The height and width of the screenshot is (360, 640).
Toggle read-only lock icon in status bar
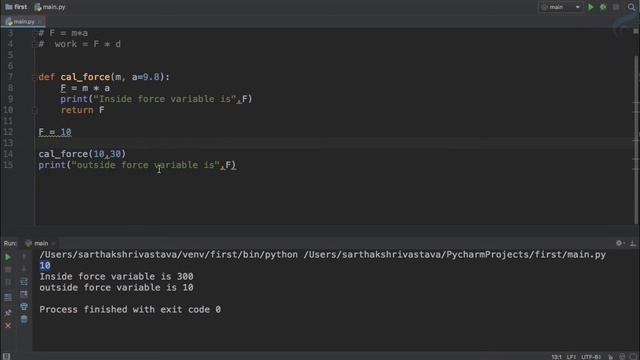pos(611,357)
